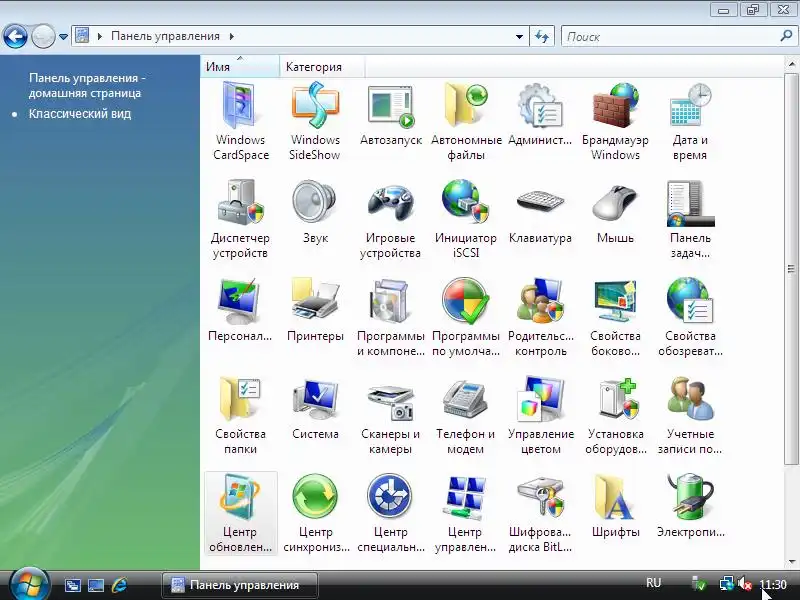The image size is (800, 600).
Task: Open the Администрирование tools icon
Action: coord(540,115)
